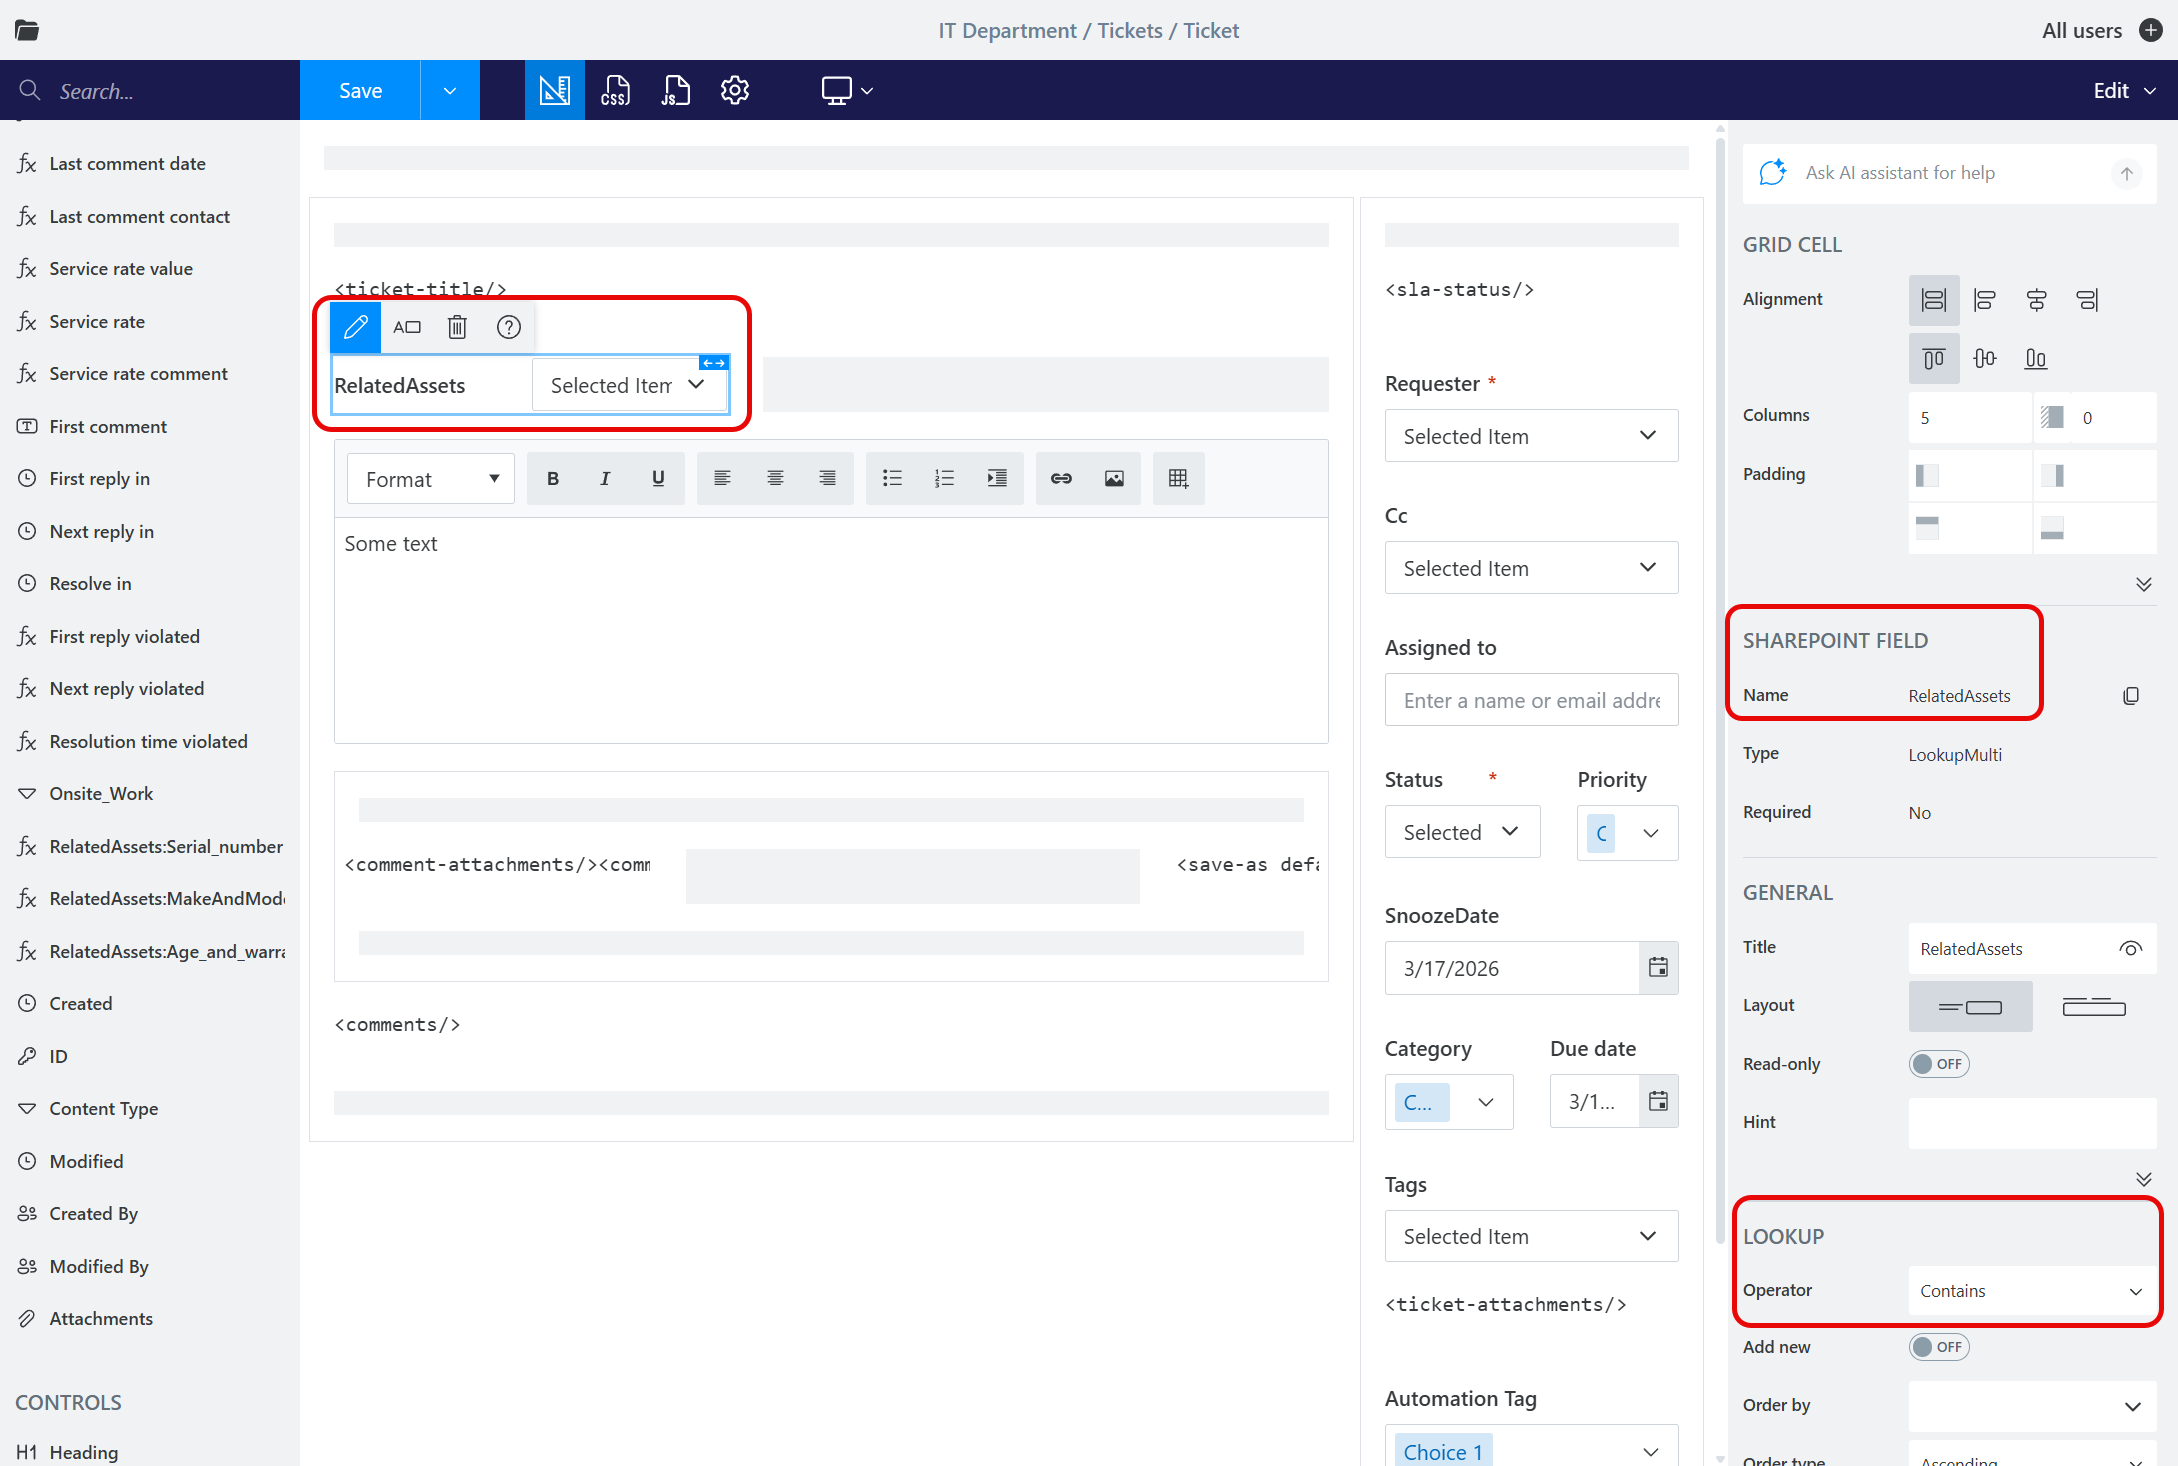The image size is (2178, 1466).
Task: Select Onsite_Work field in sidebar
Action: pyautogui.click(x=101, y=794)
